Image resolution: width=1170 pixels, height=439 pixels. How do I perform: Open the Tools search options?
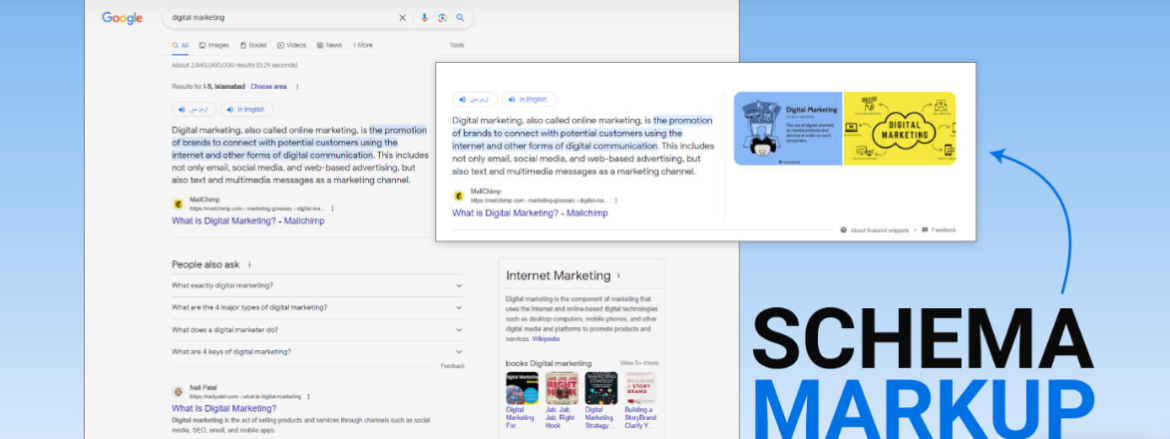pos(457,45)
